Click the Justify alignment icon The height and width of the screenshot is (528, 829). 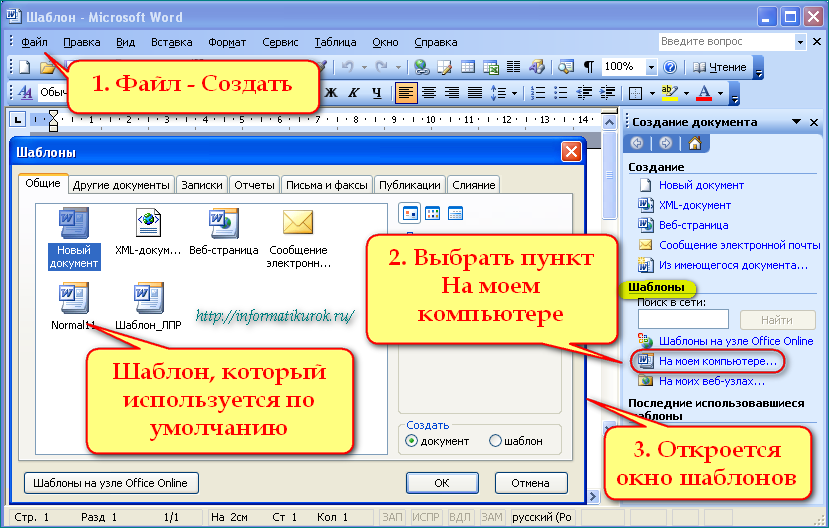click(475, 93)
